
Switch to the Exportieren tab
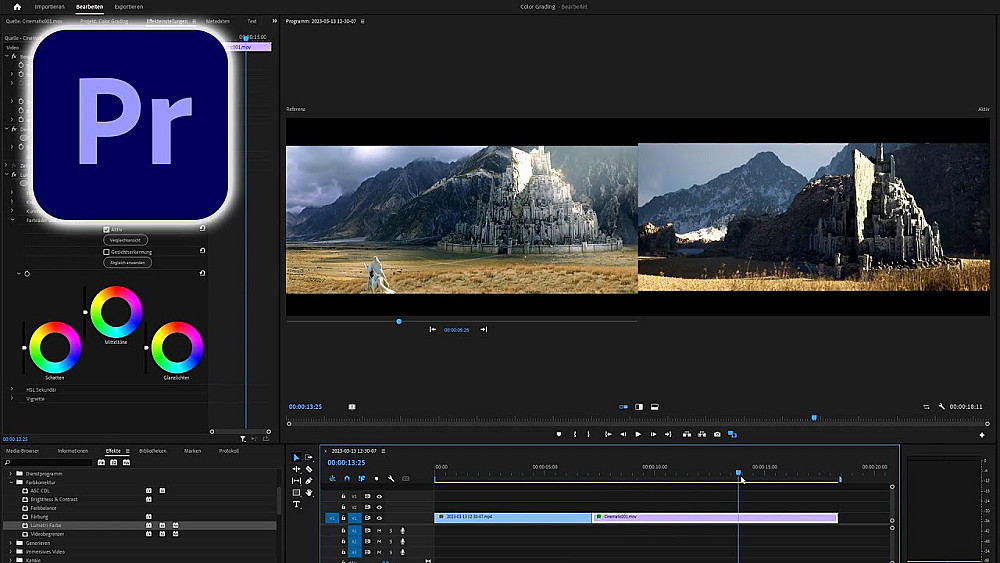pyautogui.click(x=128, y=6)
